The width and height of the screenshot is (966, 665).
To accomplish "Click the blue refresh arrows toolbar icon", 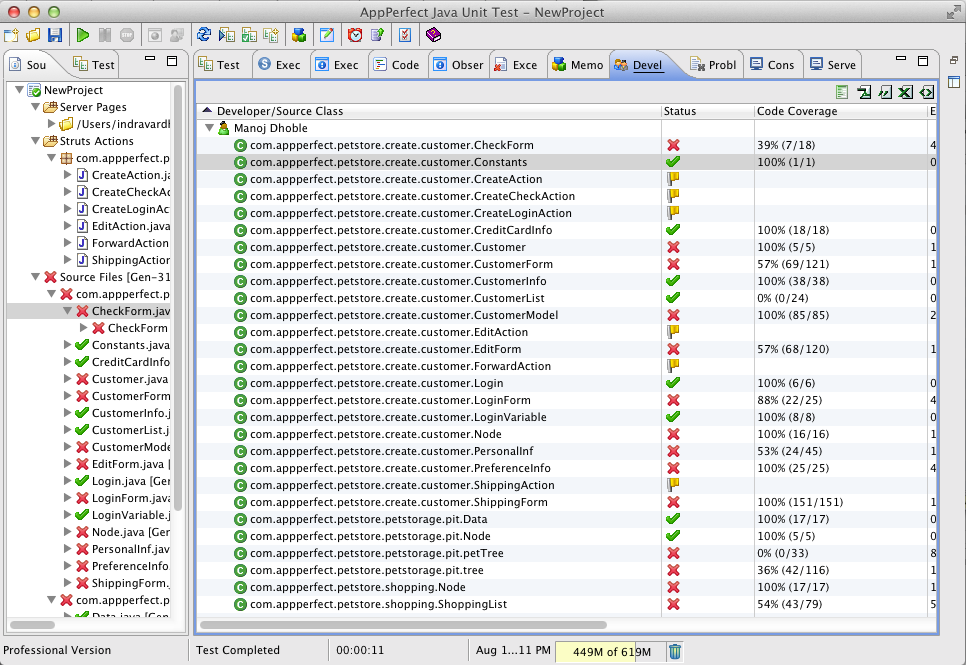I will (204, 35).
